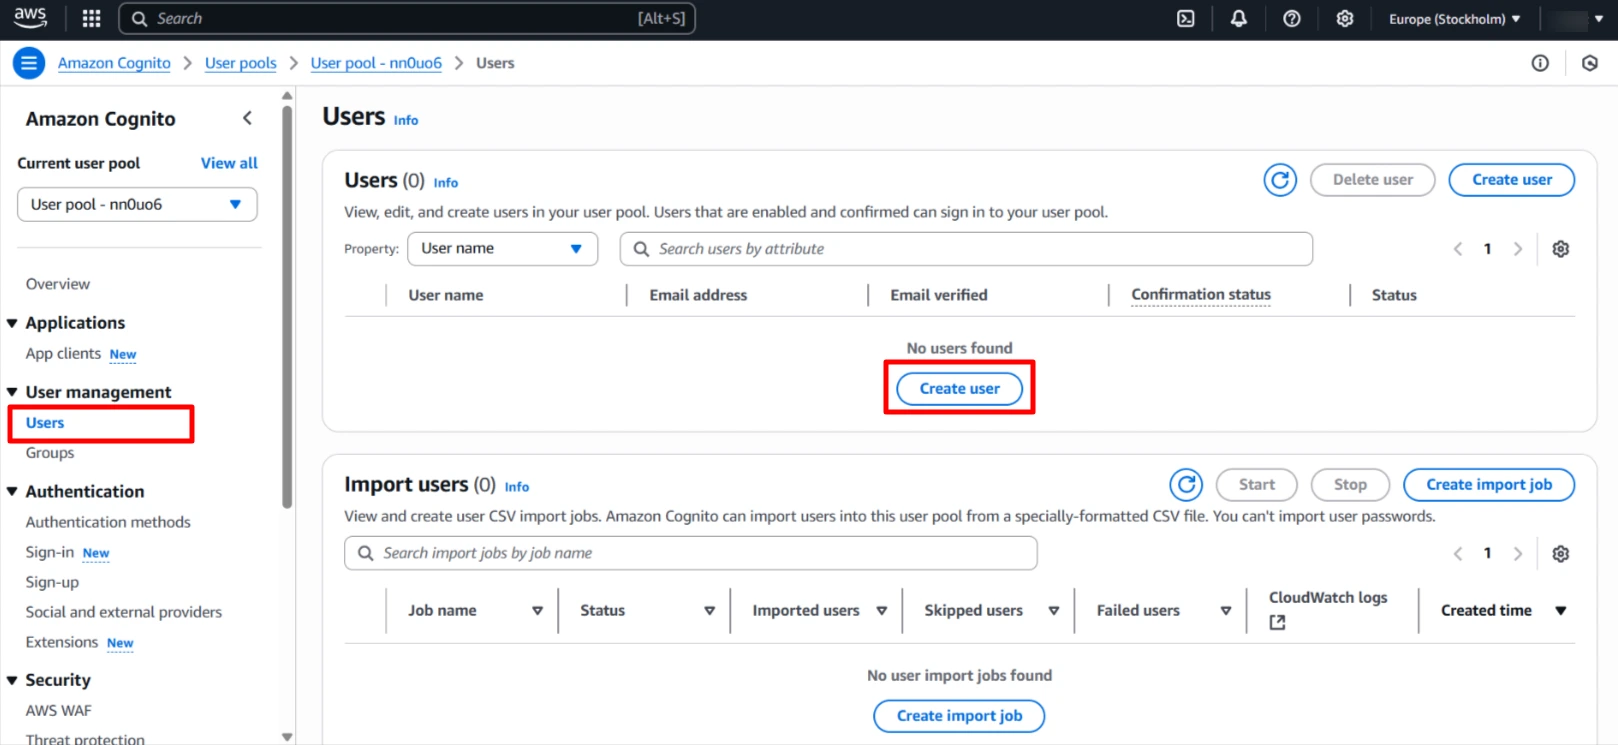Sort by Failed users column
The height and width of the screenshot is (745, 1618).
click(x=1226, y=611)
